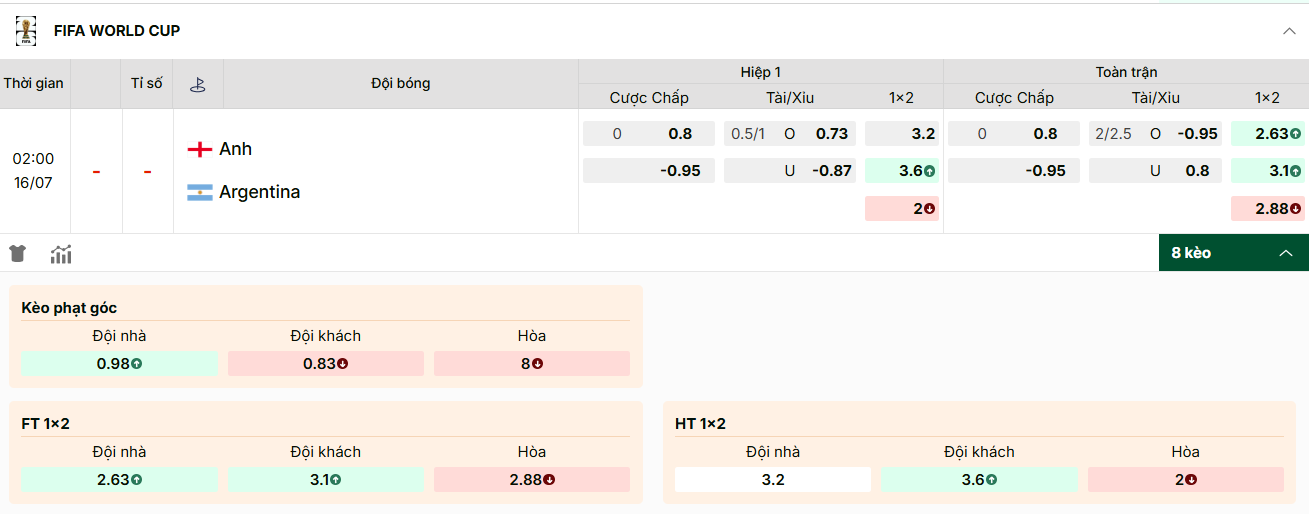Select Hòa 8 in corner bets

[x=532, y=364]
